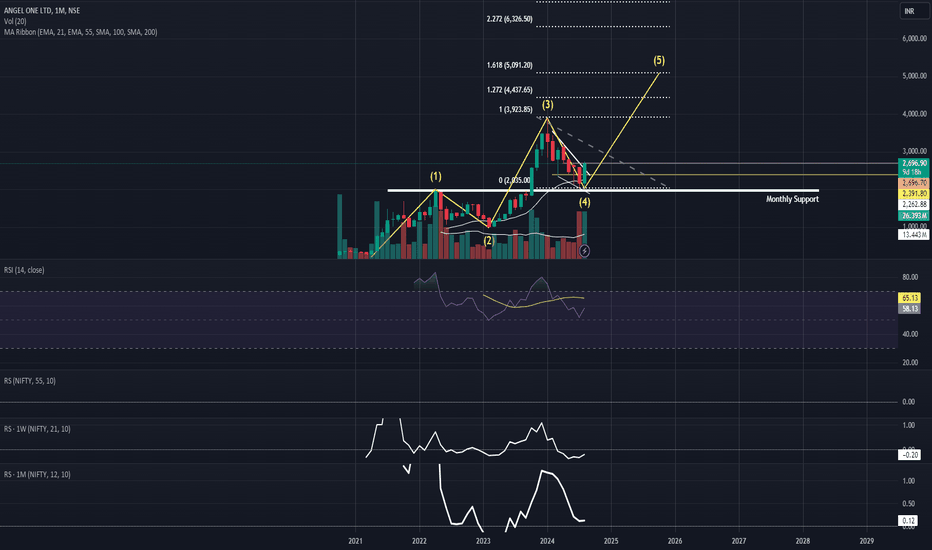Select the Monthly Support text label
The width and height of the screenshot is (932, 550).
pyautogui.click(x=792, y=199)
